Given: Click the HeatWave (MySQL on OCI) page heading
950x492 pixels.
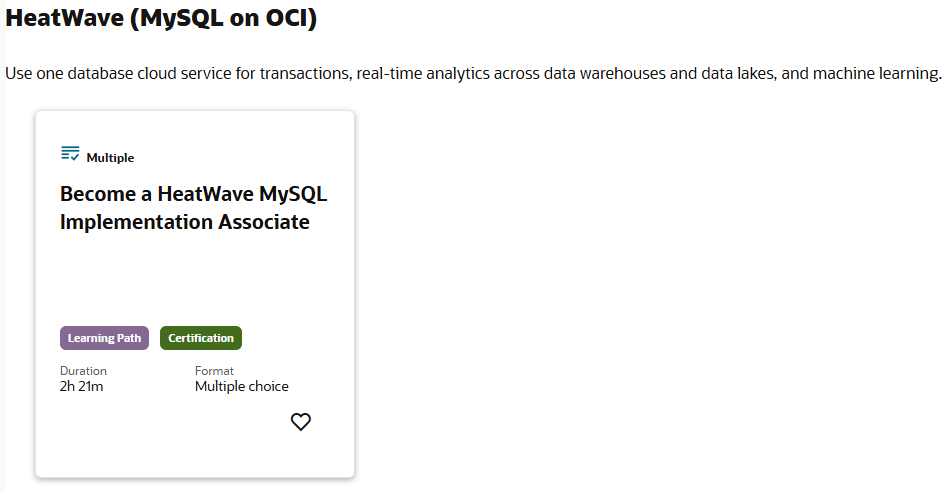Looking at the screenshot, I should [161, 19].
